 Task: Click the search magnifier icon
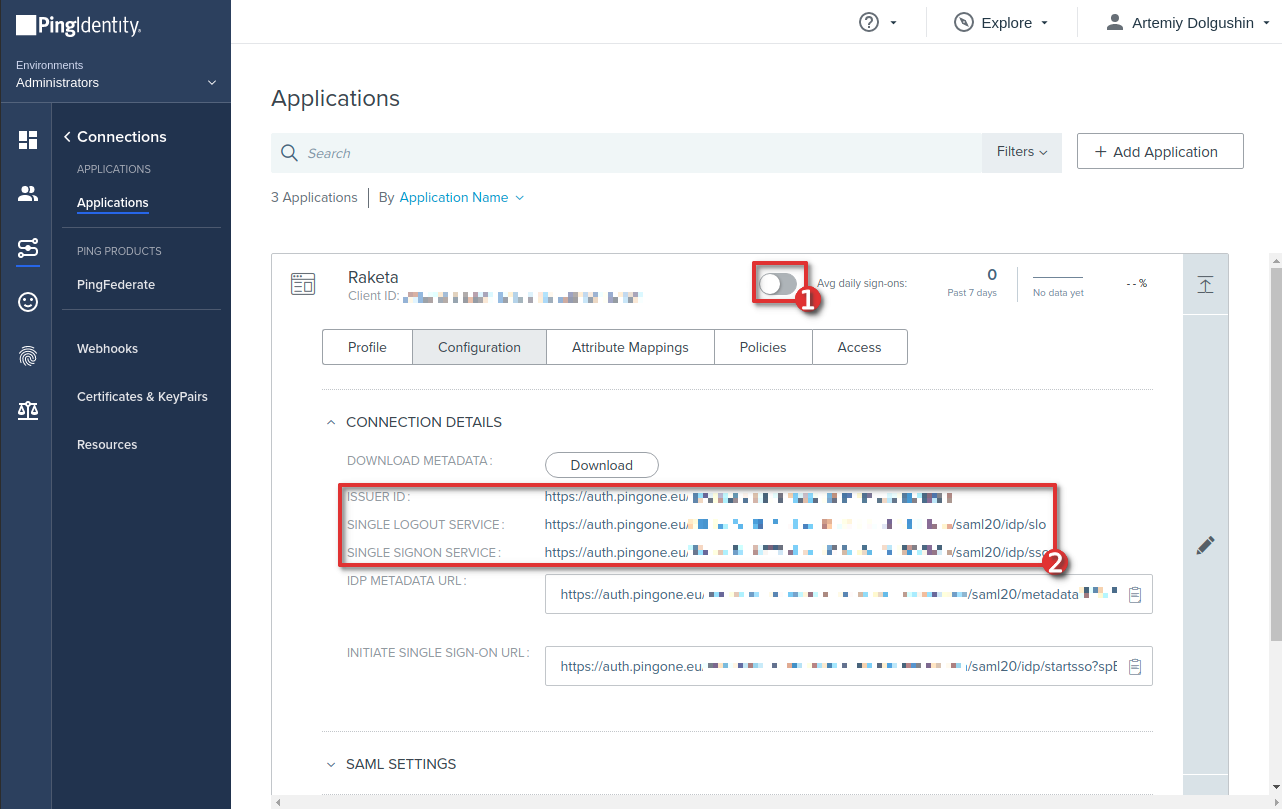tap(290, 153)
